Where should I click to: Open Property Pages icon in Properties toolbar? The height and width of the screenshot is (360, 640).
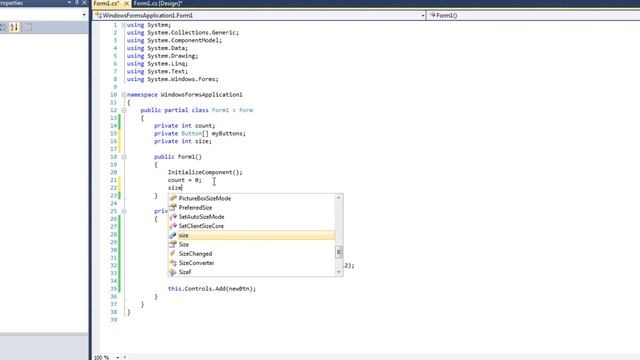click(x=27, y=27)
